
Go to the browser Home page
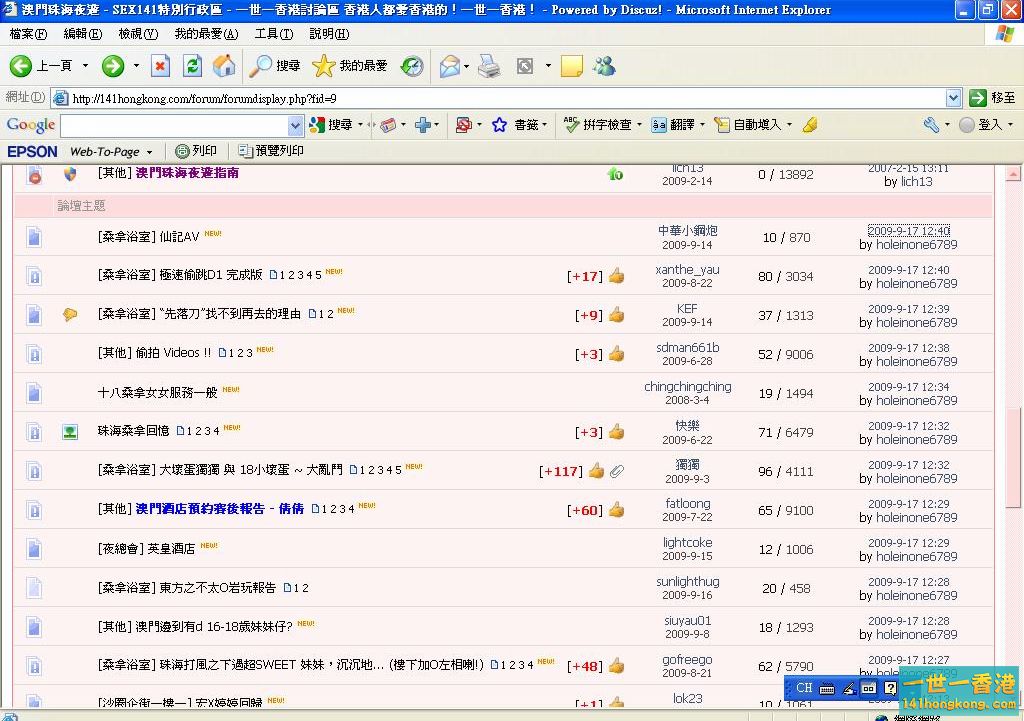pos(225,66)
